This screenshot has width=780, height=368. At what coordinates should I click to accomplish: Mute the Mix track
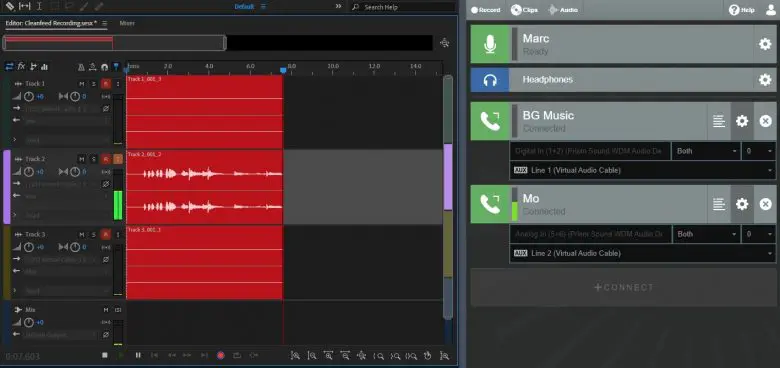click(106, 310)
